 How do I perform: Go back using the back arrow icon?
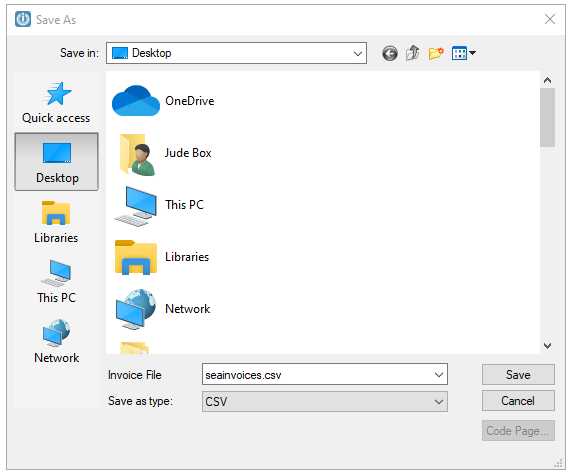pos(390,54)
